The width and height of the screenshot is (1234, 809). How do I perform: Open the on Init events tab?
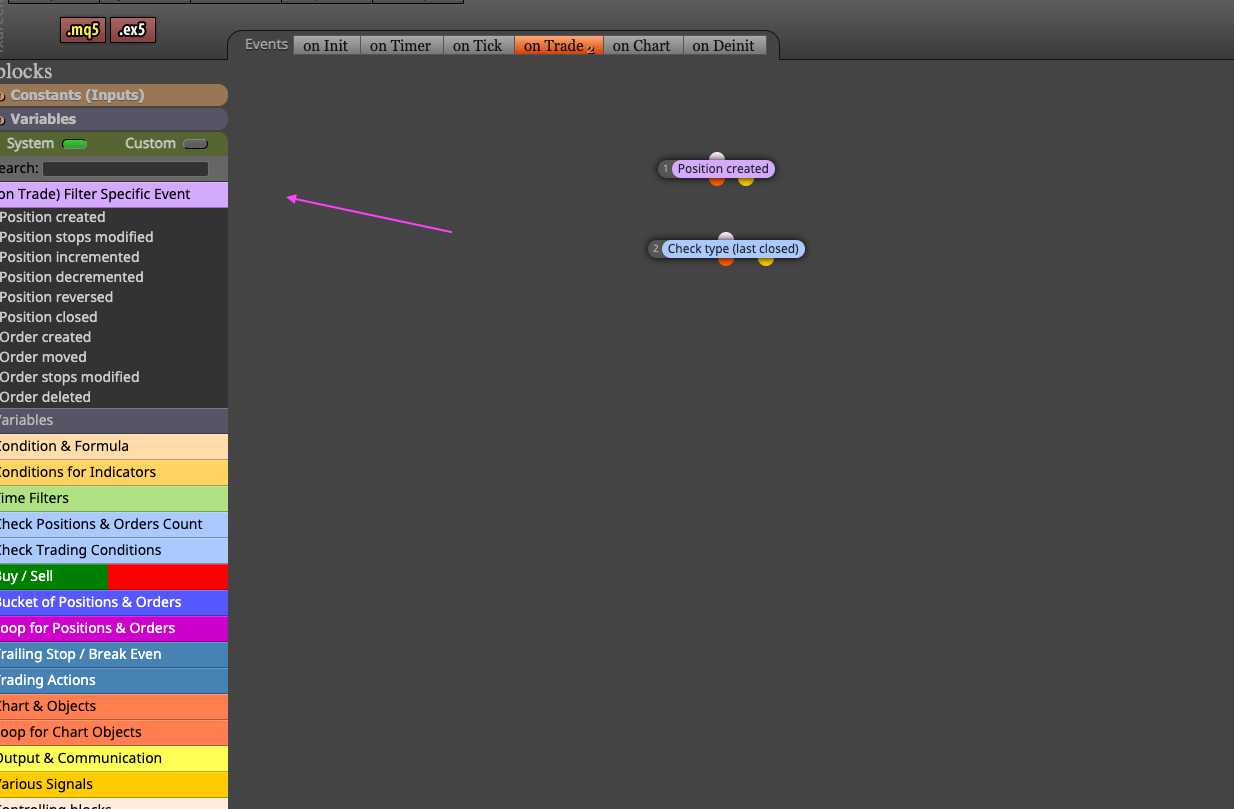tap(326, 45)
